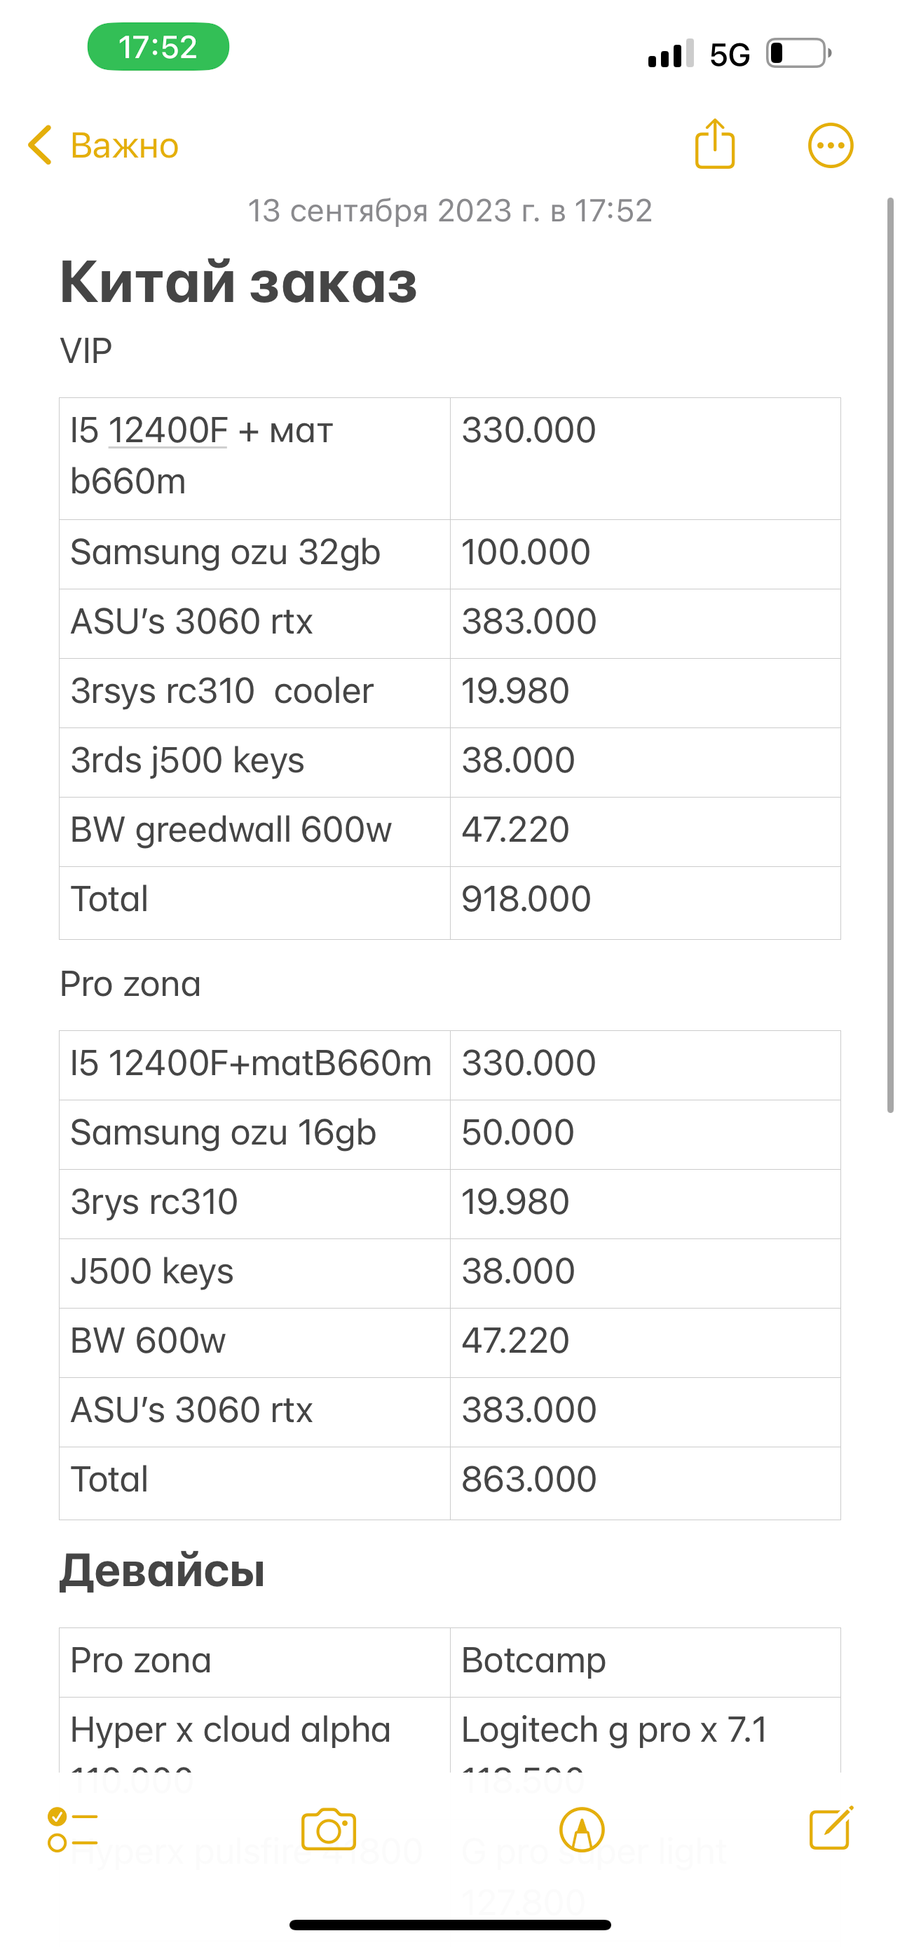Image resolution: width=900 pixels, height=1947 pixels.
Task: Create a new note with the compose icon
Action: pyautogui.click(x=831, y=1828)
